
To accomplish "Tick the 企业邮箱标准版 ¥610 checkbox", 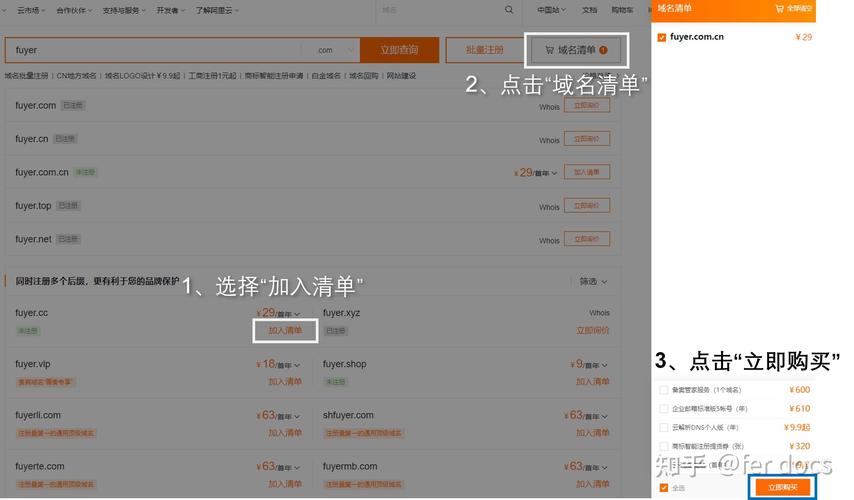I will (663, 408).
